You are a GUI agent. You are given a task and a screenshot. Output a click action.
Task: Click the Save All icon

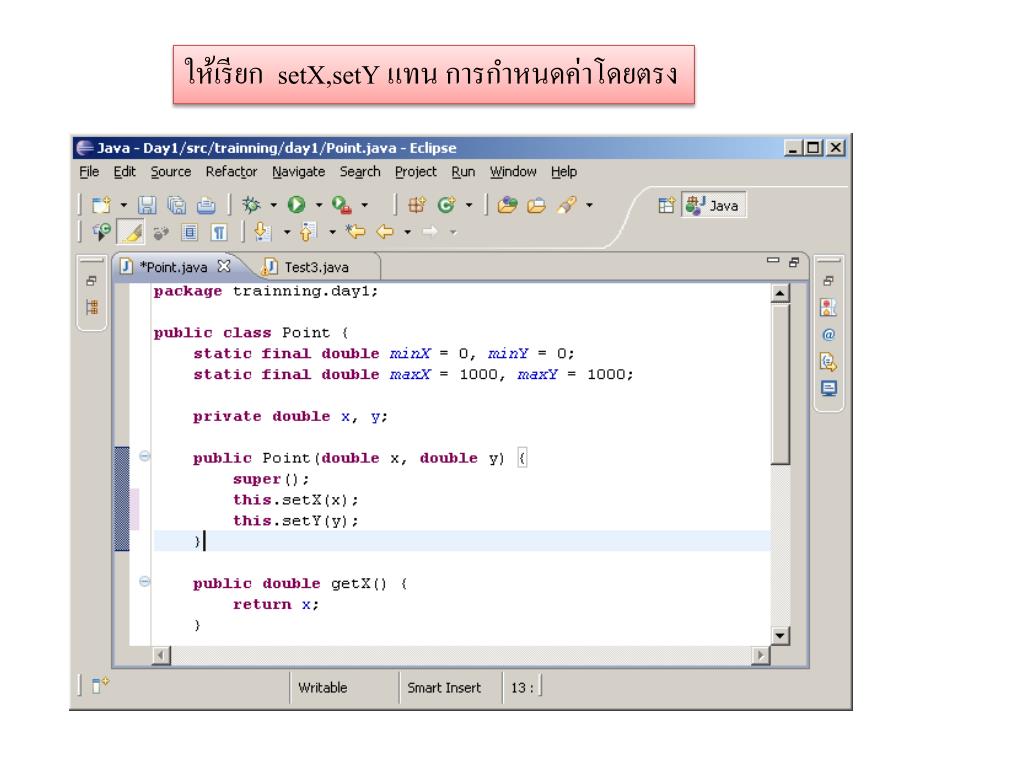click(176, 205)
